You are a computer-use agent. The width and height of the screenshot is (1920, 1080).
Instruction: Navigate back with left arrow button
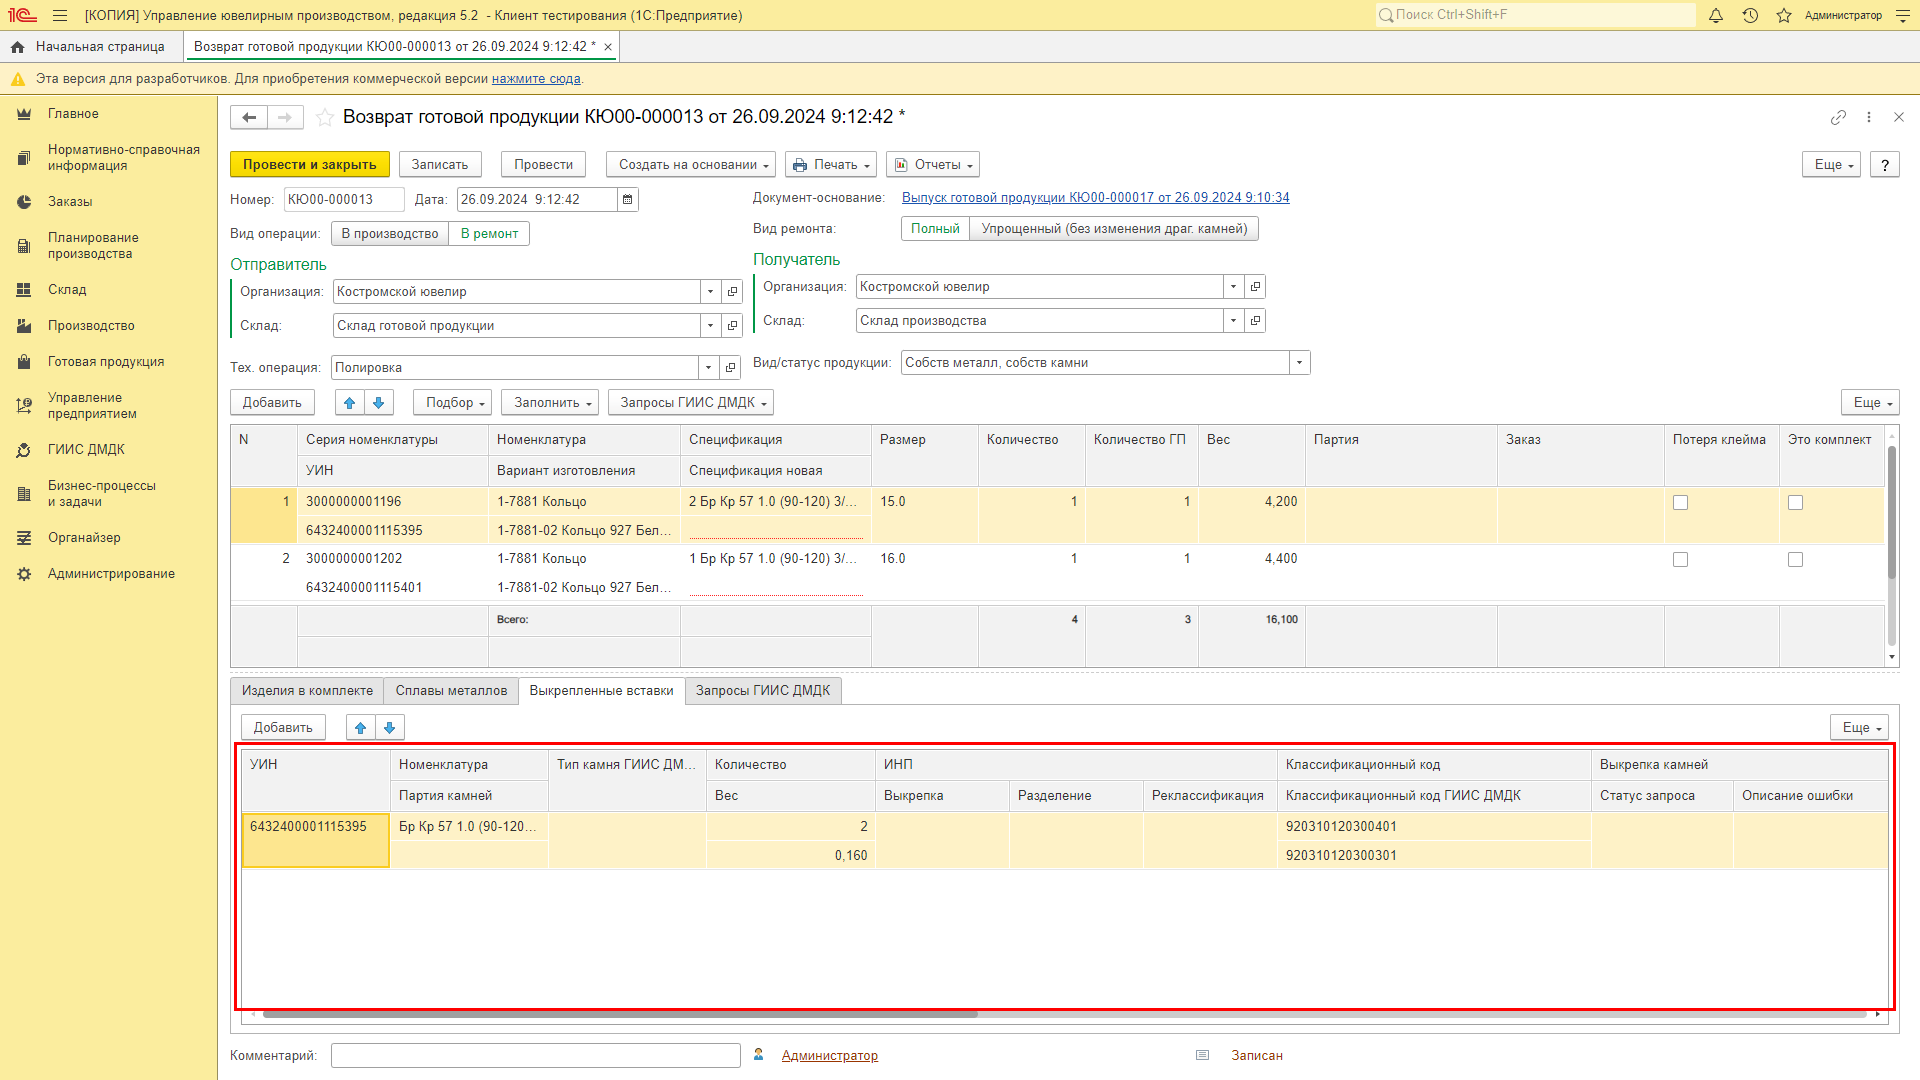[249, 118]
